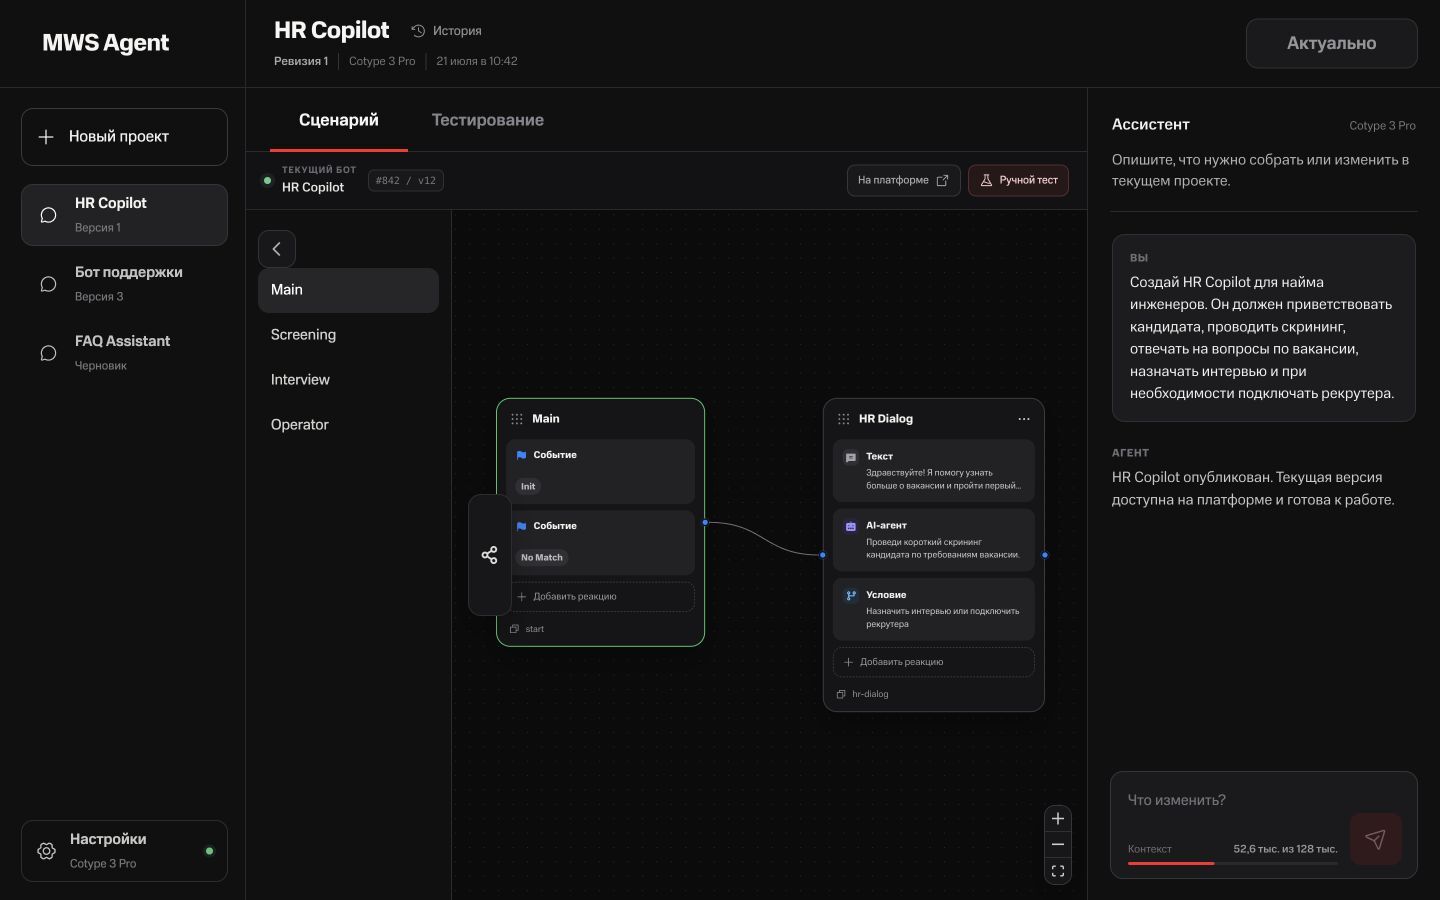Screen dimensions: 1440x900
Task: Start Ручной тест
Action: 1018,180
